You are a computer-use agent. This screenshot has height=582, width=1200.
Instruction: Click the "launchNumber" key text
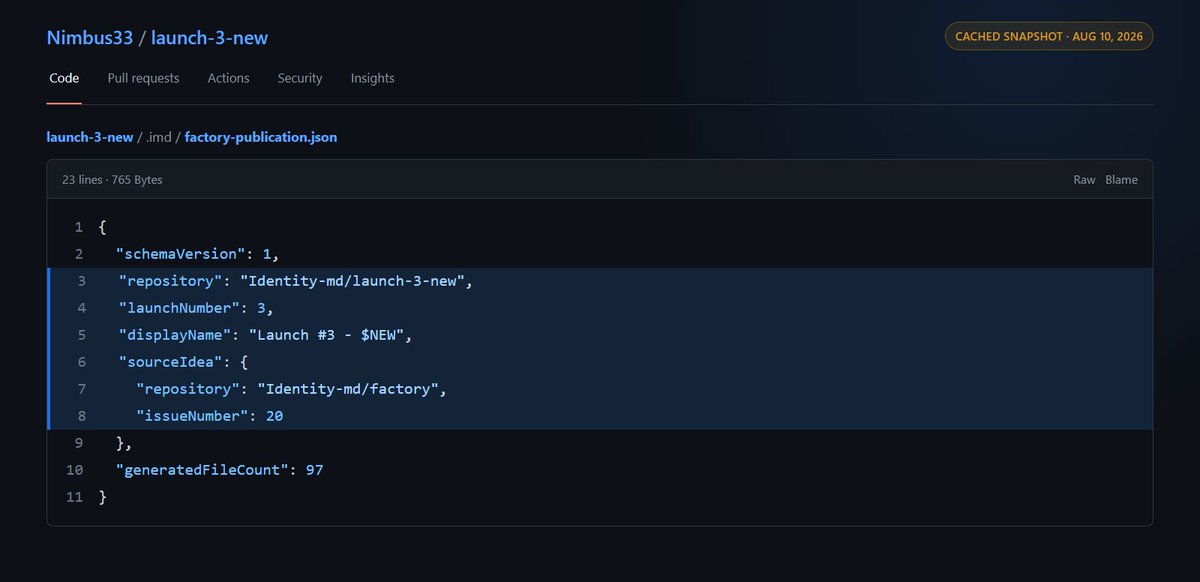point(180,308)
